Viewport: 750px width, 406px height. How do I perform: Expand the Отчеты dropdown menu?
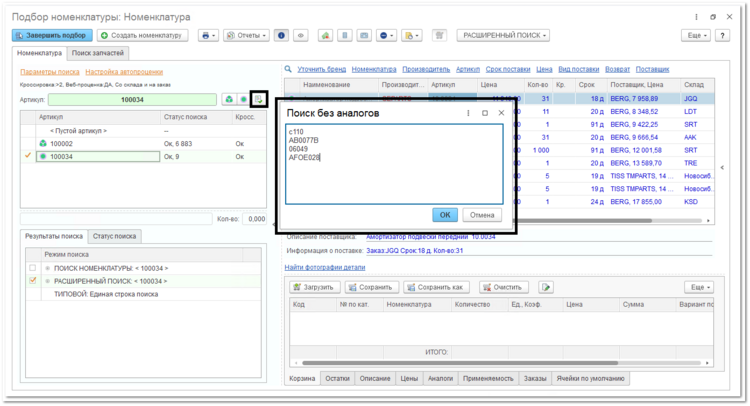[246, 35]
